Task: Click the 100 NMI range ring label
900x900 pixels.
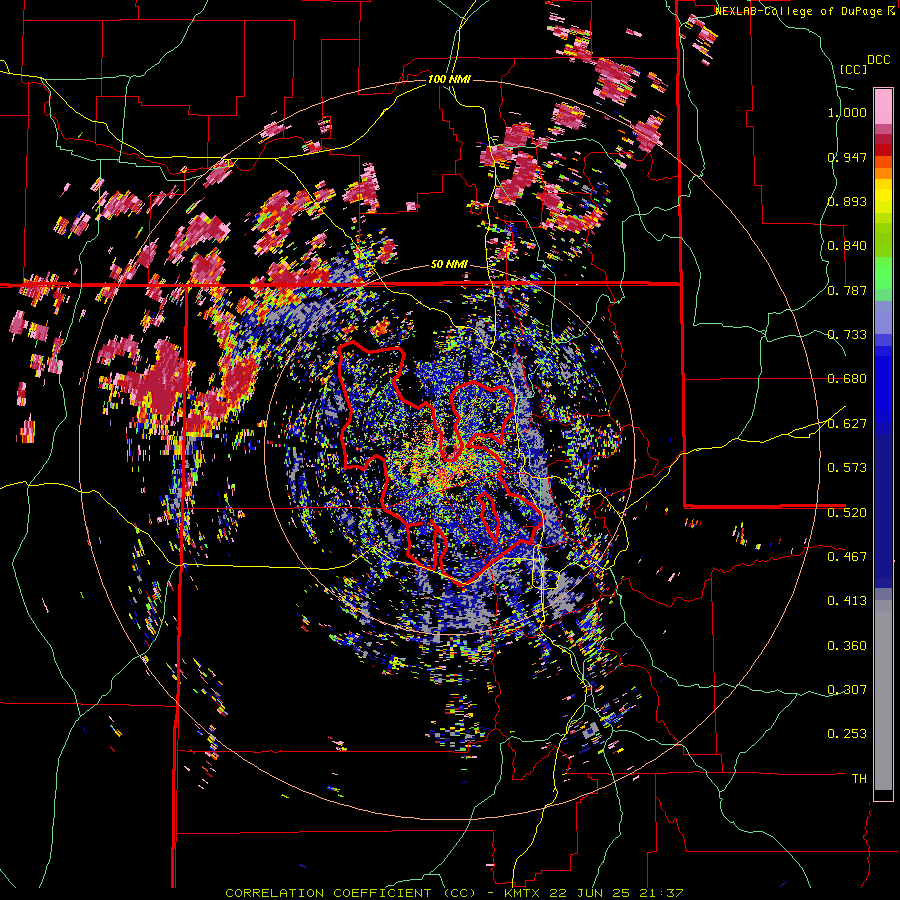Action: pyautogui.click(x=449, y=79)
